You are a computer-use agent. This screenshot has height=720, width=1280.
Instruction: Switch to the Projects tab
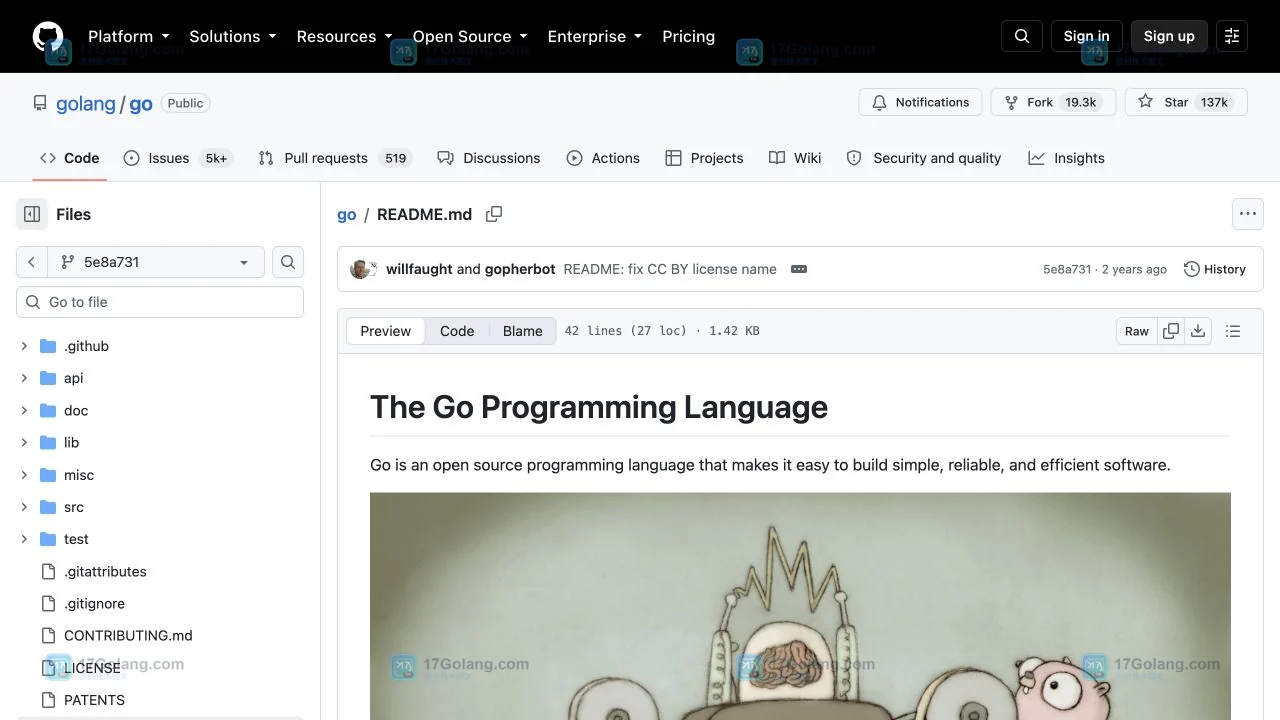tap(704, 158)
